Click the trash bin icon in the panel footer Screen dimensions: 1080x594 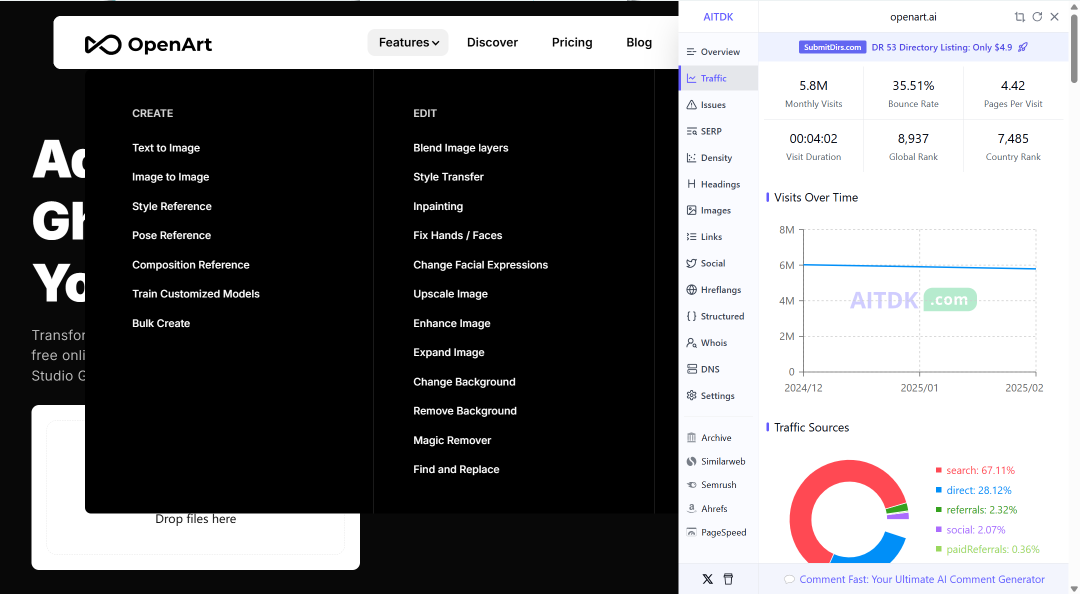[x=728, y=579]
